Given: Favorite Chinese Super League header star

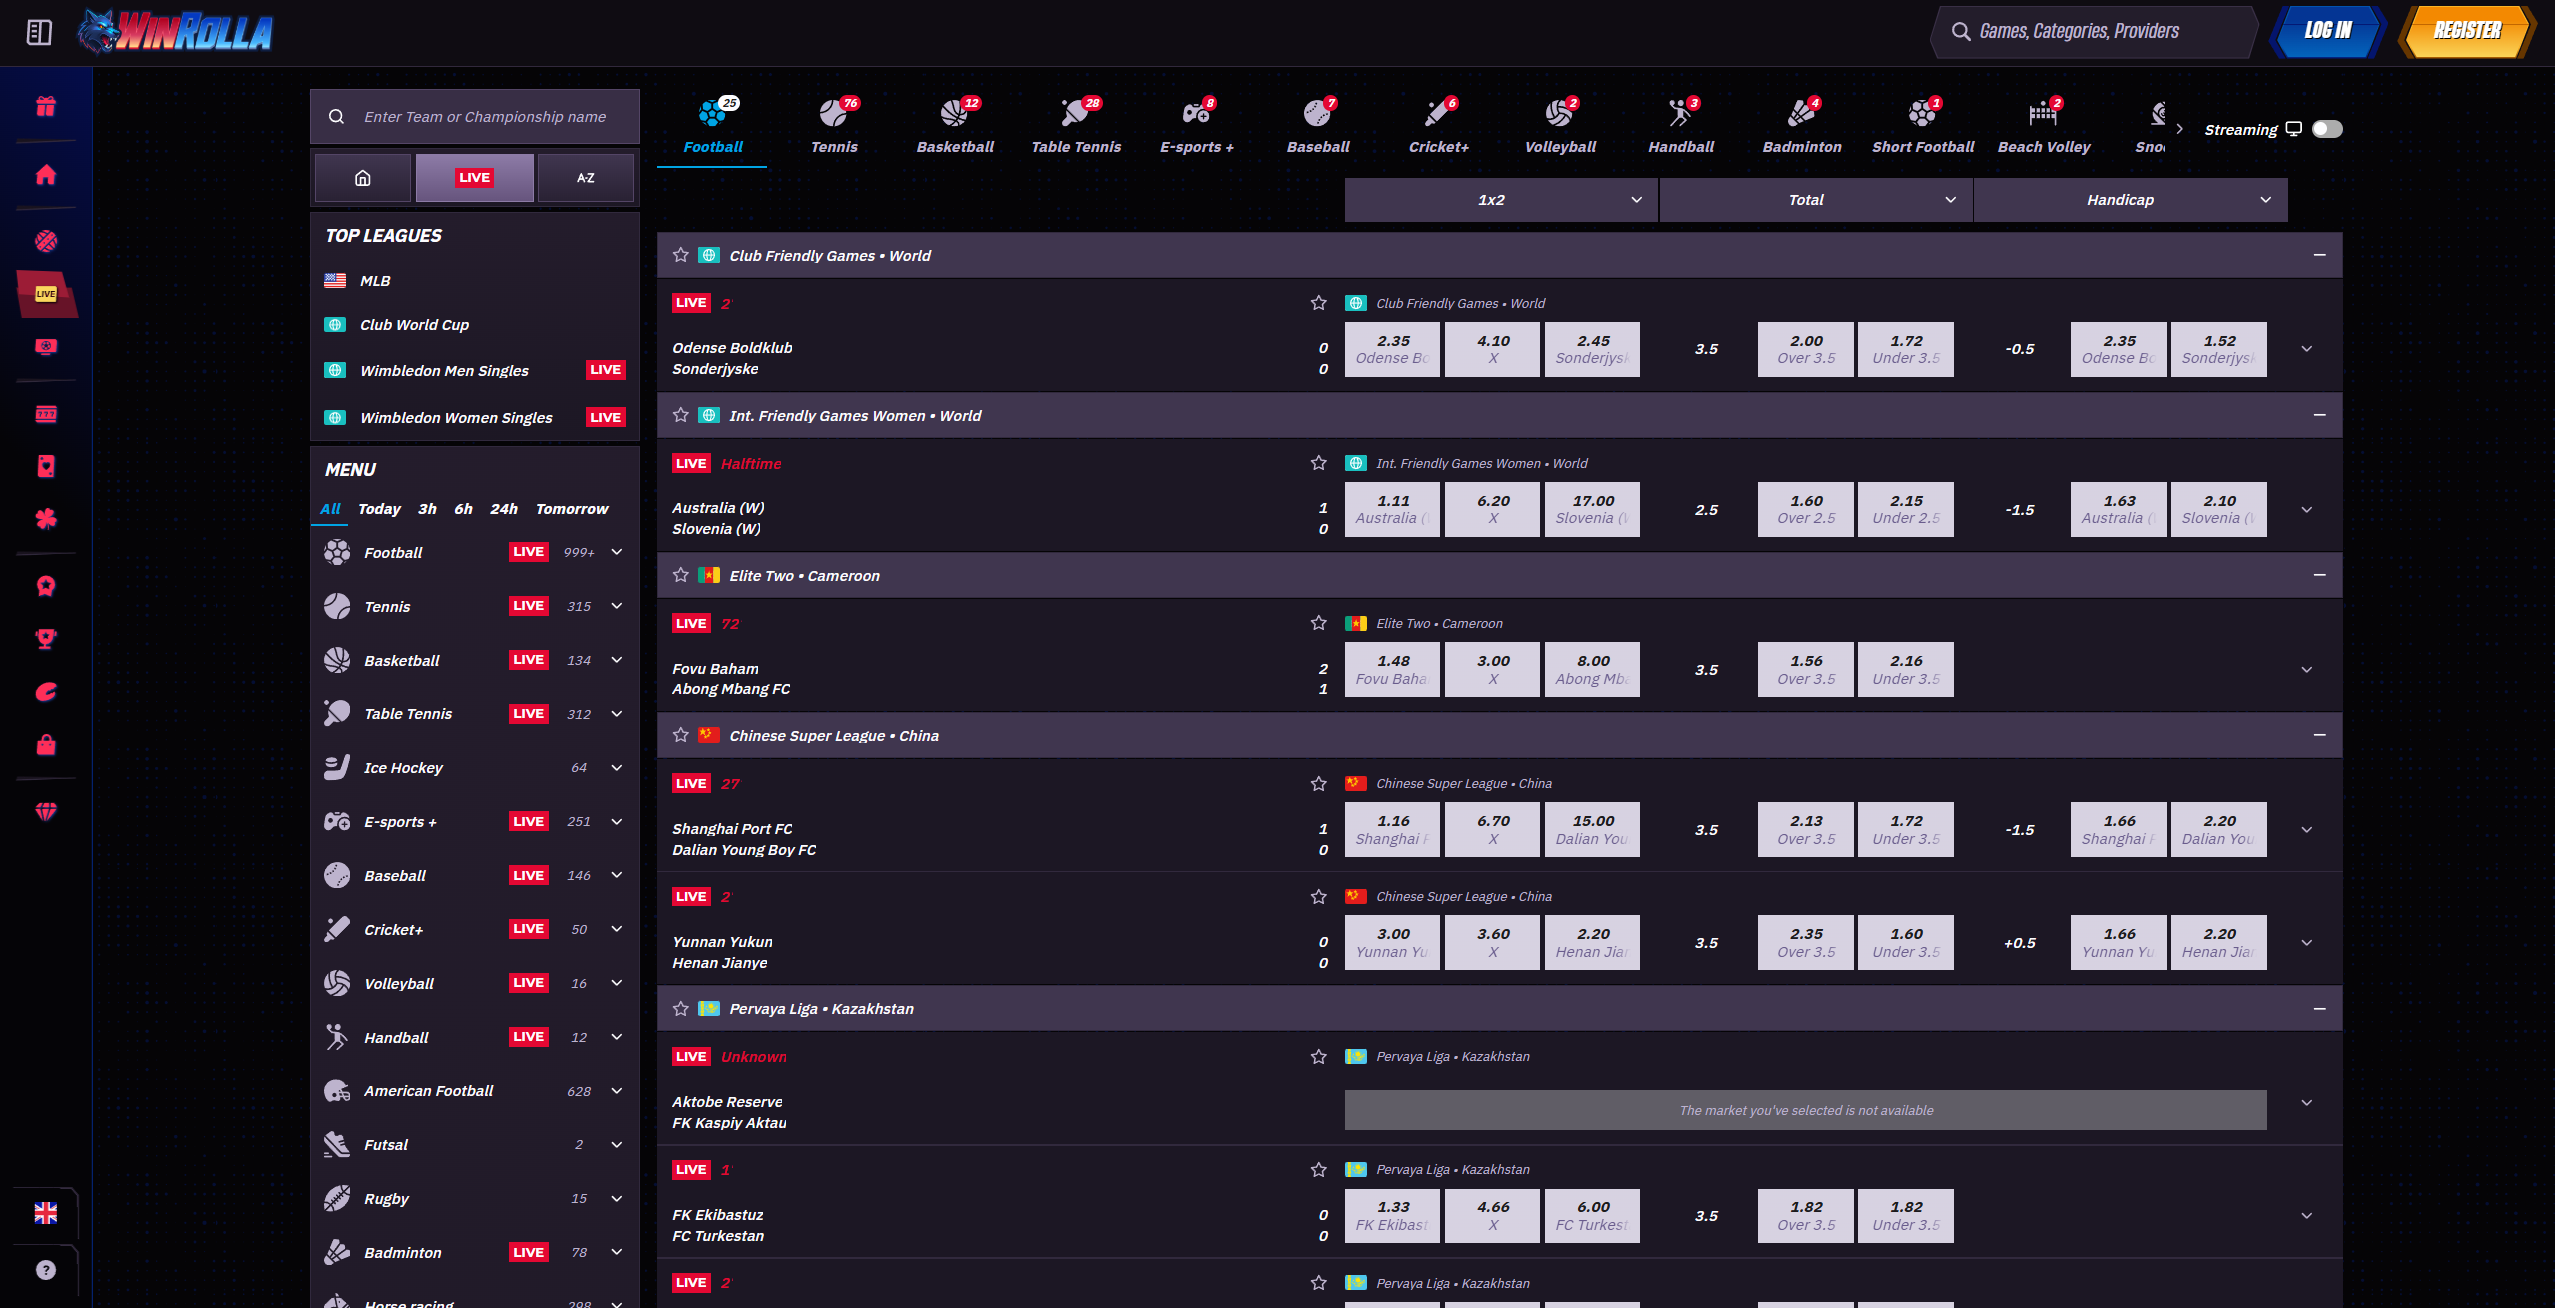Looking at the screenshot, I should 681,735.
